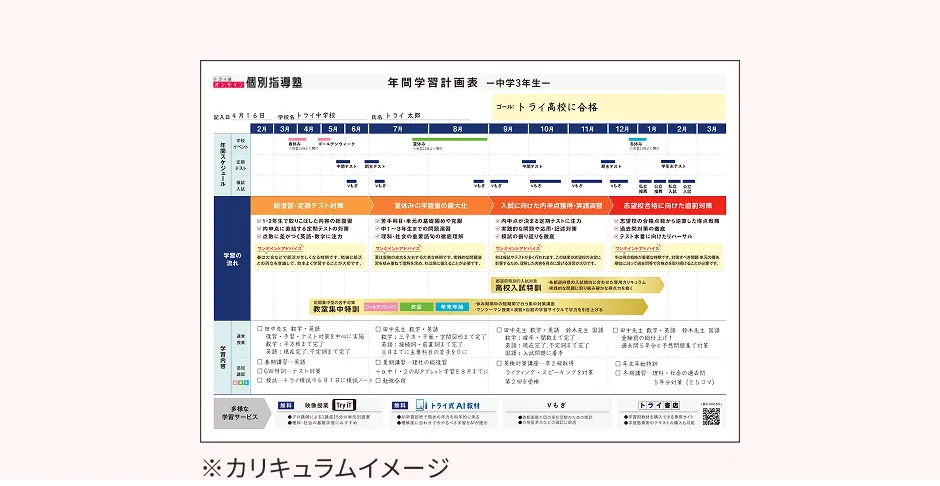Image resolution: width=940 pixels, height=486 pixels.
Task: Click the school name トライ中学校
Action: [316, 115]
